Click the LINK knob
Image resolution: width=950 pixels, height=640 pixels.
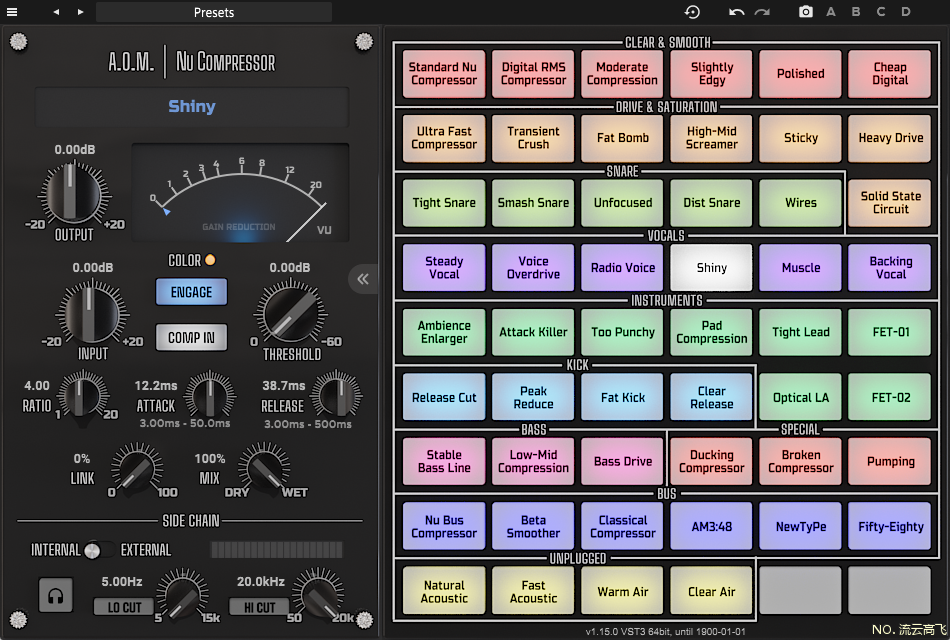coord(136,468)
